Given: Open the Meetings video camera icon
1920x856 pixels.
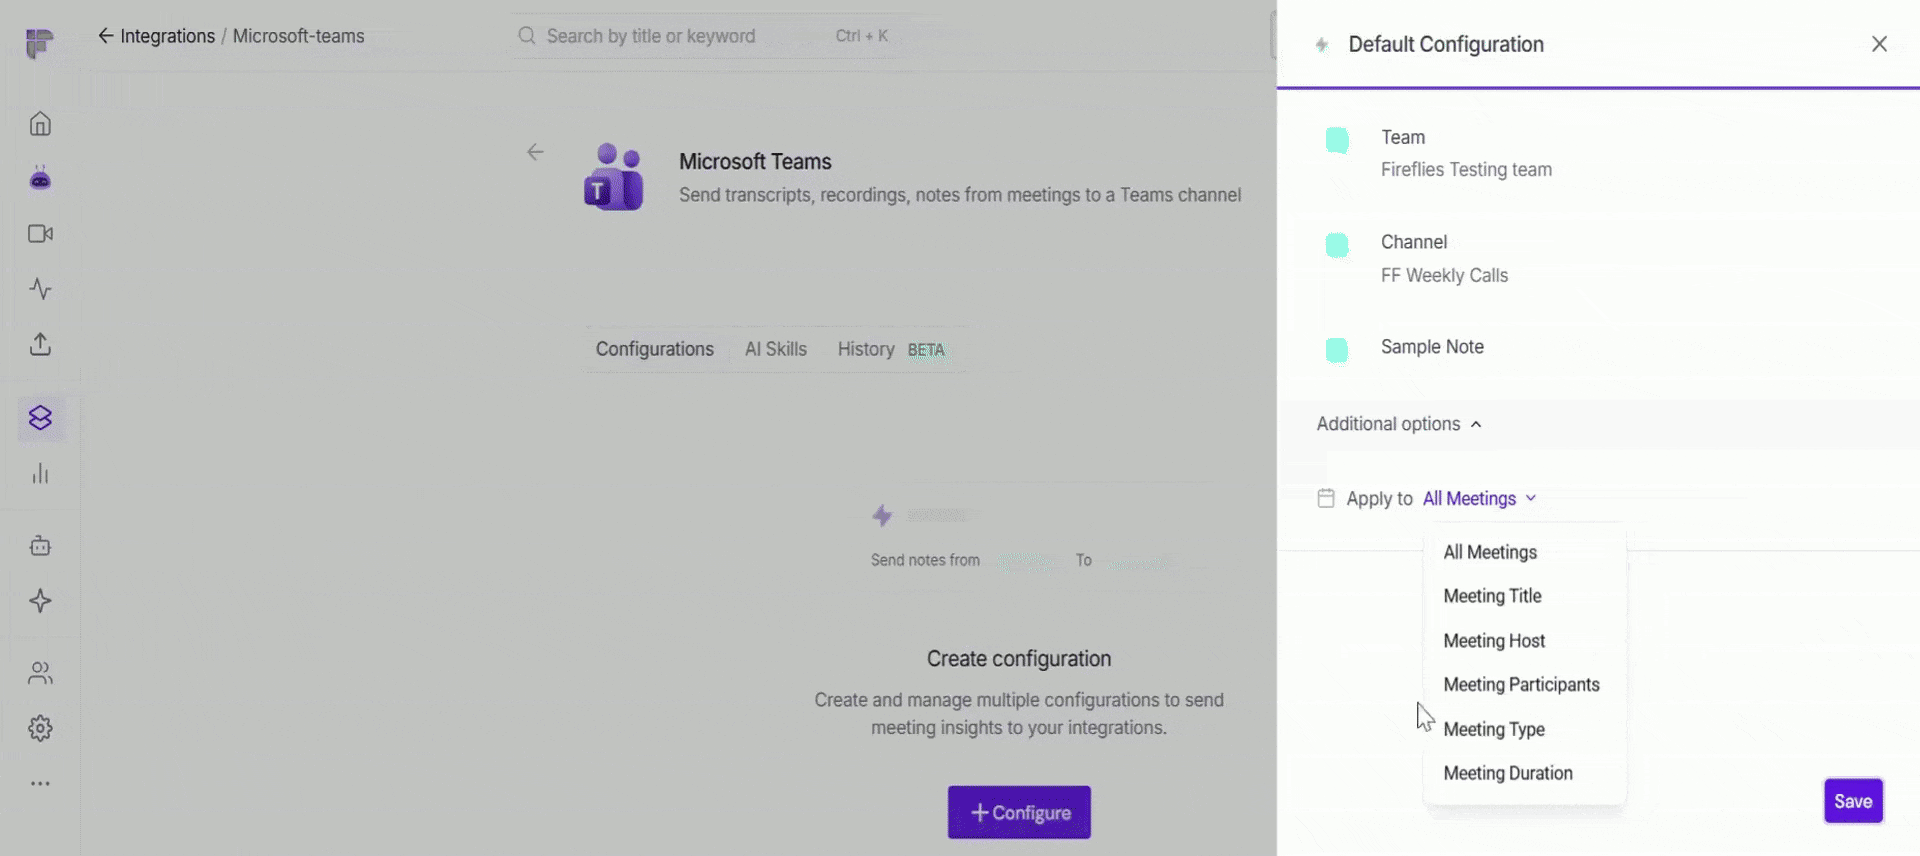Looking at the screenshot, I should [x=40, y=234].
